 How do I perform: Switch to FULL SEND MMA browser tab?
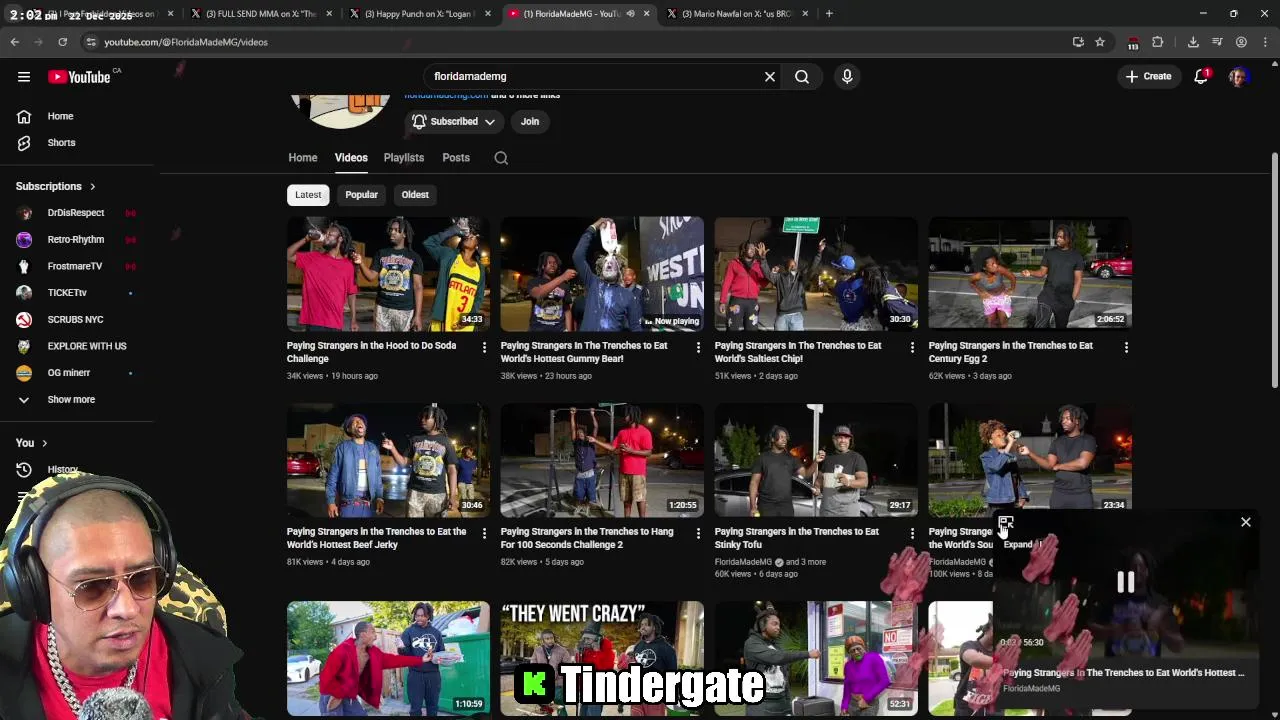pos(260,14)
